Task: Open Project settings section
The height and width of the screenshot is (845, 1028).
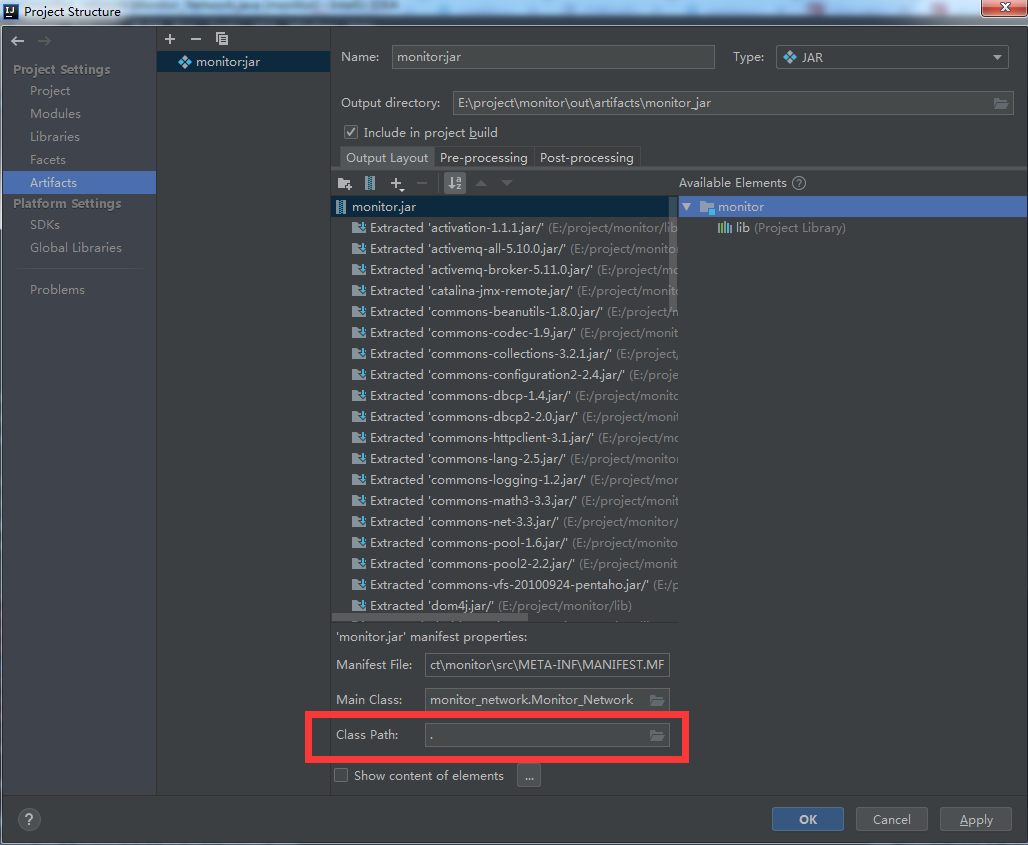Action: 50,90
